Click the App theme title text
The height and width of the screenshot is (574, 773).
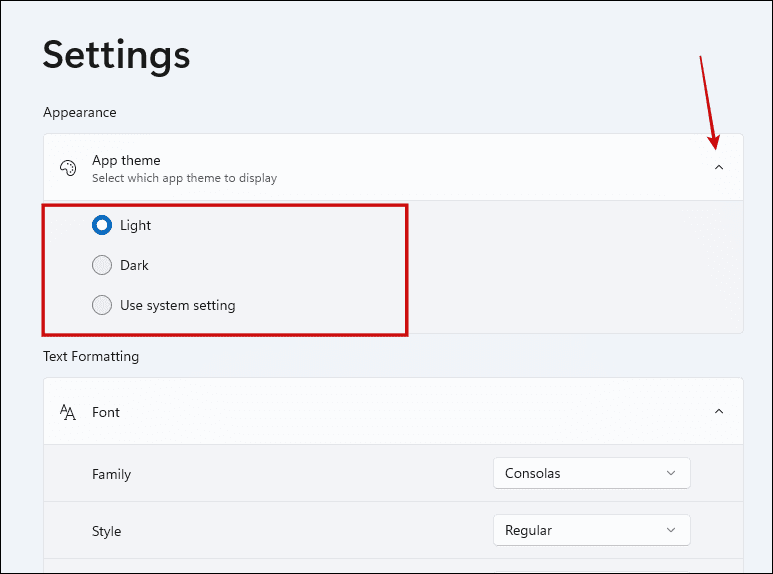[x=126, y=160]
